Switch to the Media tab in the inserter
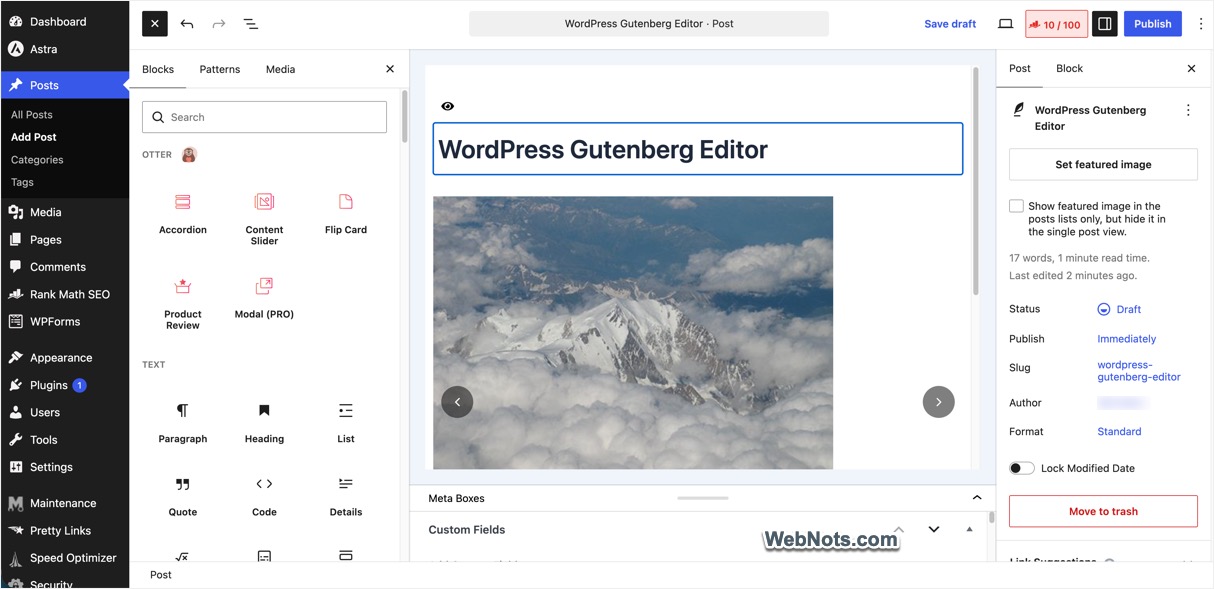 click(280, 69)
